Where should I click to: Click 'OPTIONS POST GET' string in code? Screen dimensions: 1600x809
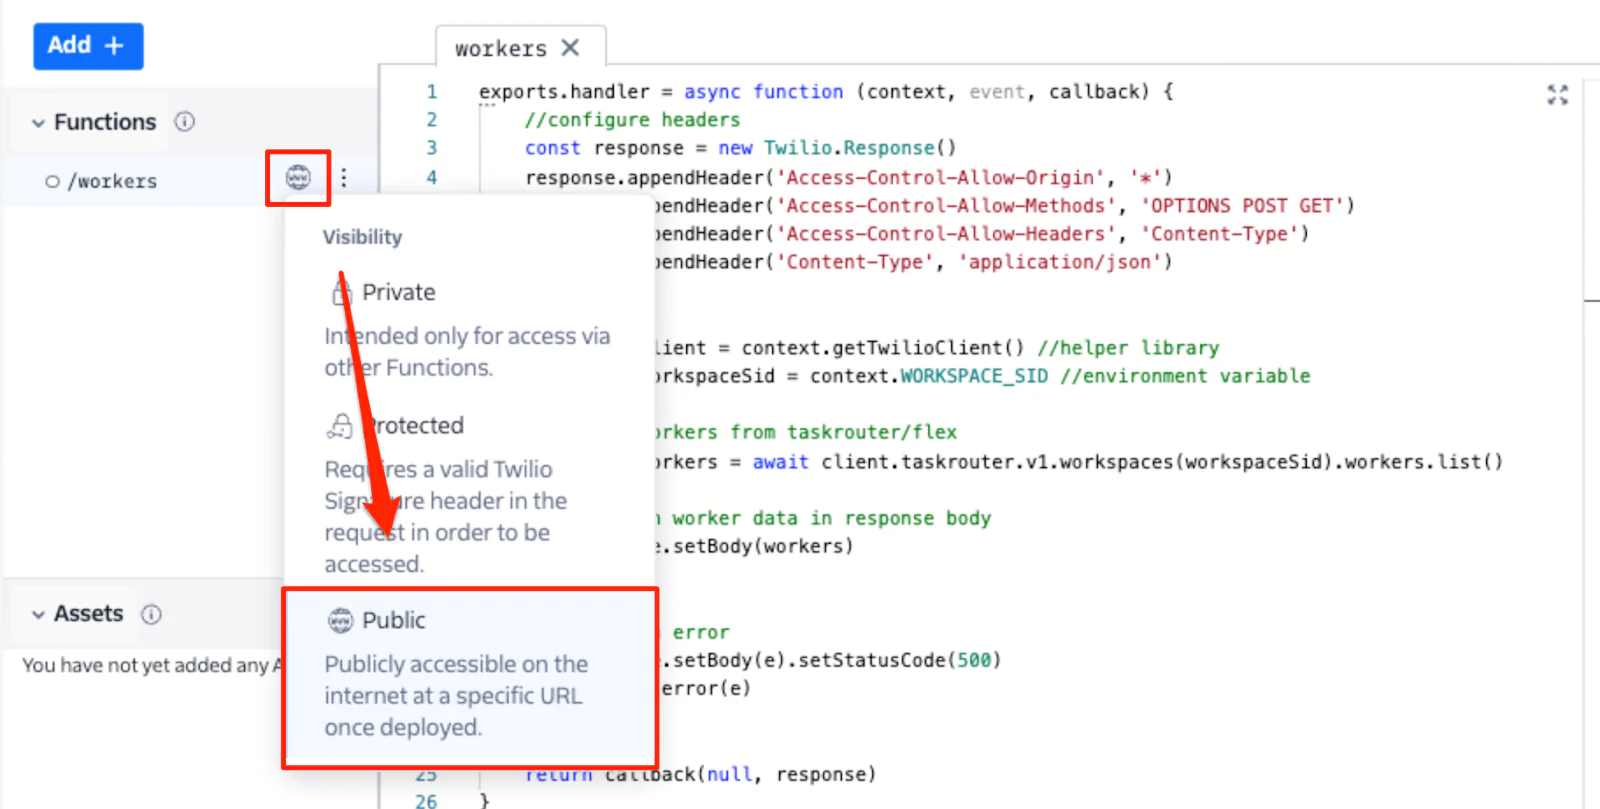pos(1242,206)
